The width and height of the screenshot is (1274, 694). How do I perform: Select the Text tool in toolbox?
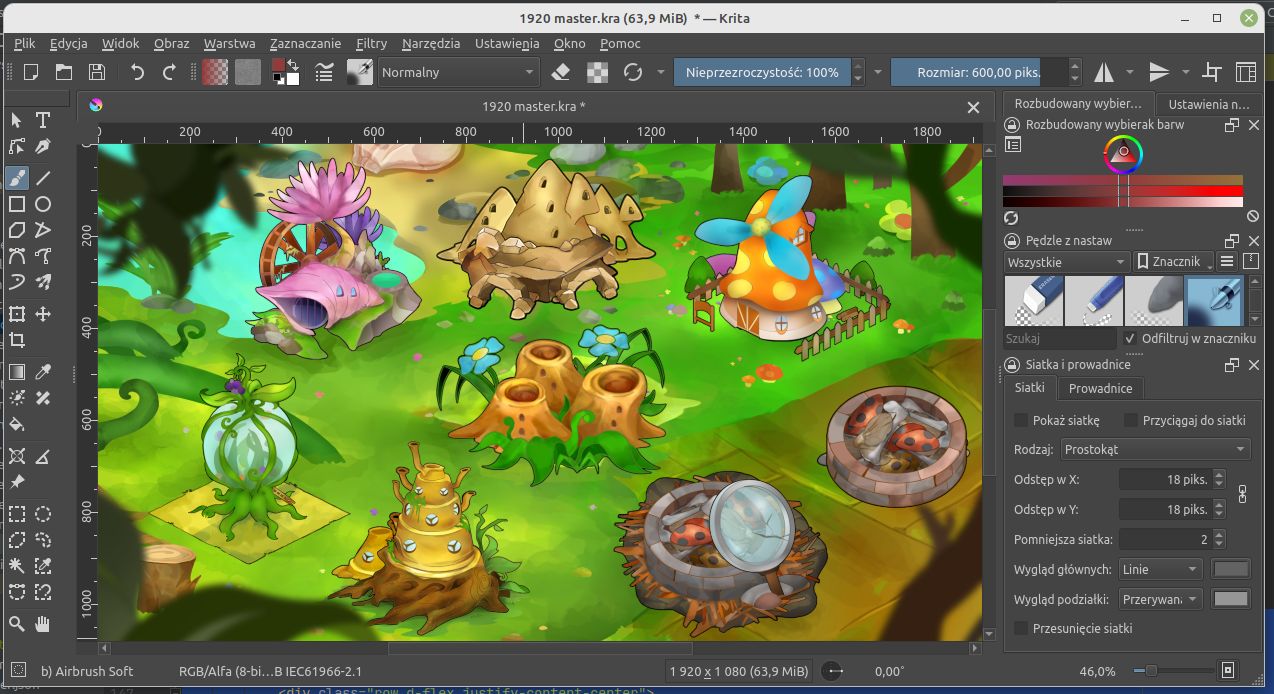43,120
